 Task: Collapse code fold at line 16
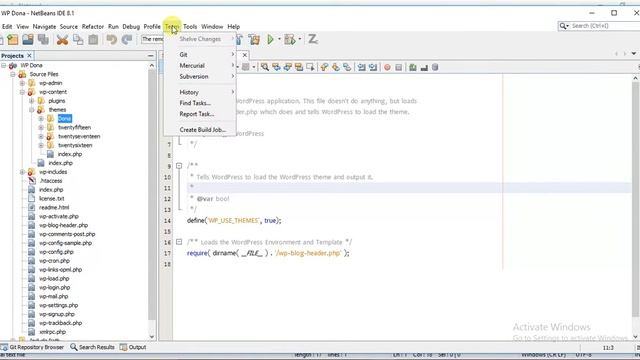179,242
